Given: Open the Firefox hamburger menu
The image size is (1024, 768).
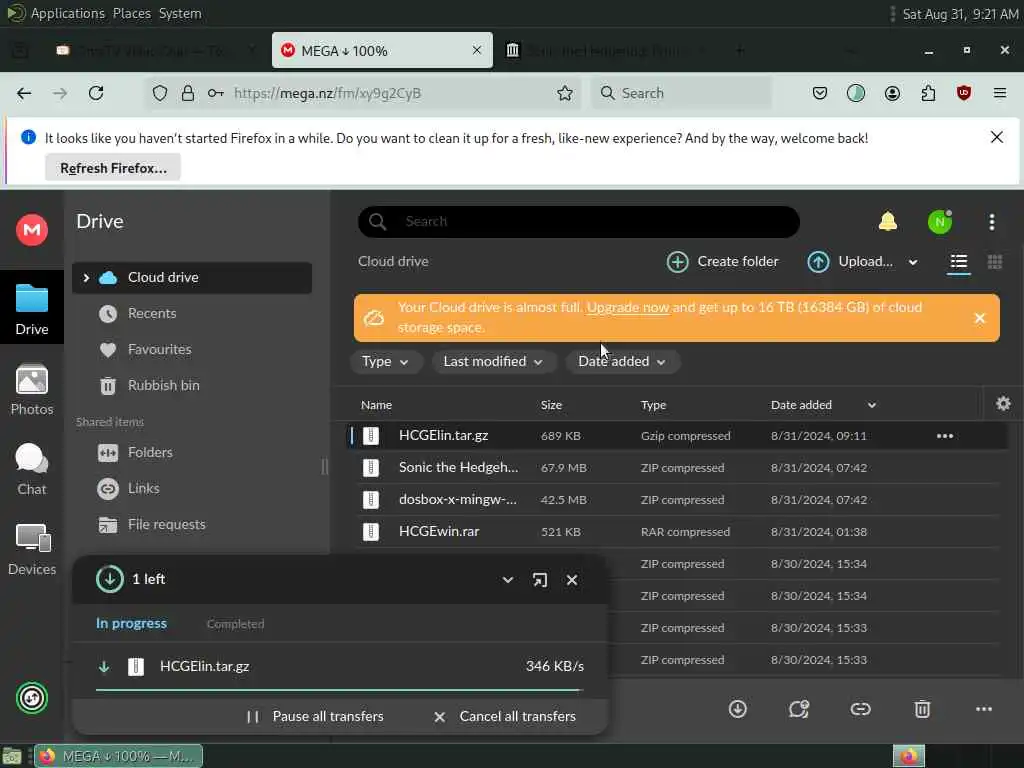Looking at the screenshot, I should (x=999, y=93).
